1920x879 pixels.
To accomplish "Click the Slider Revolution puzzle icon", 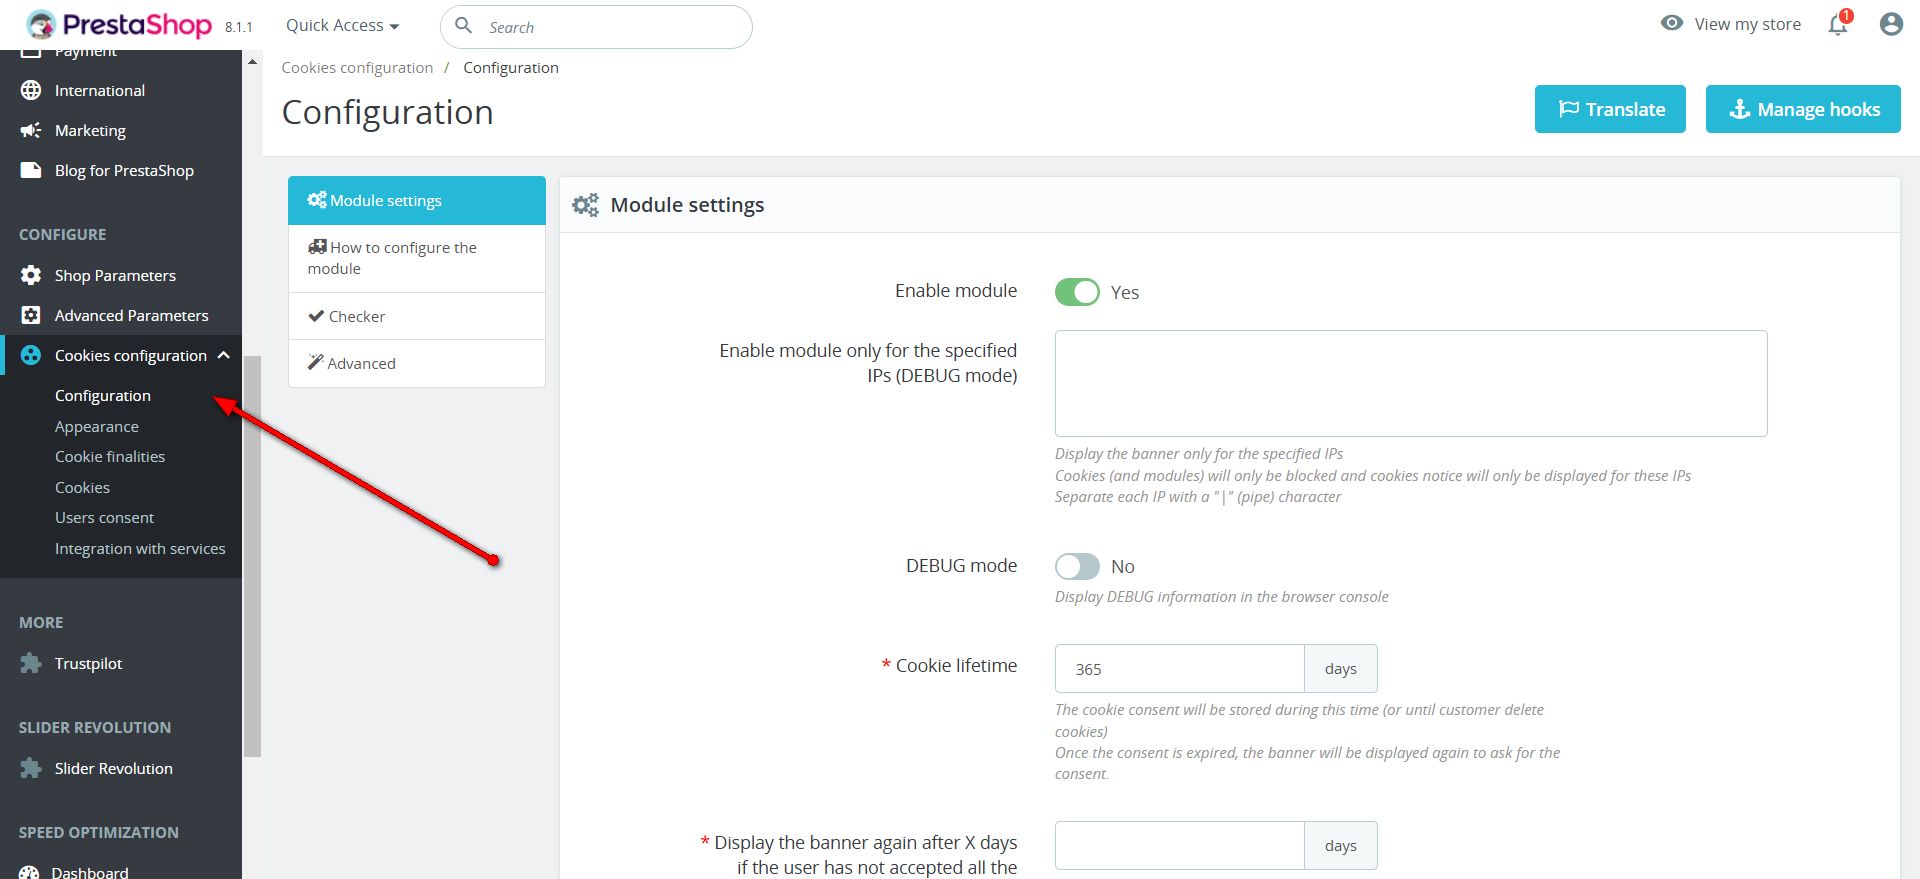I will coord(31,768).
